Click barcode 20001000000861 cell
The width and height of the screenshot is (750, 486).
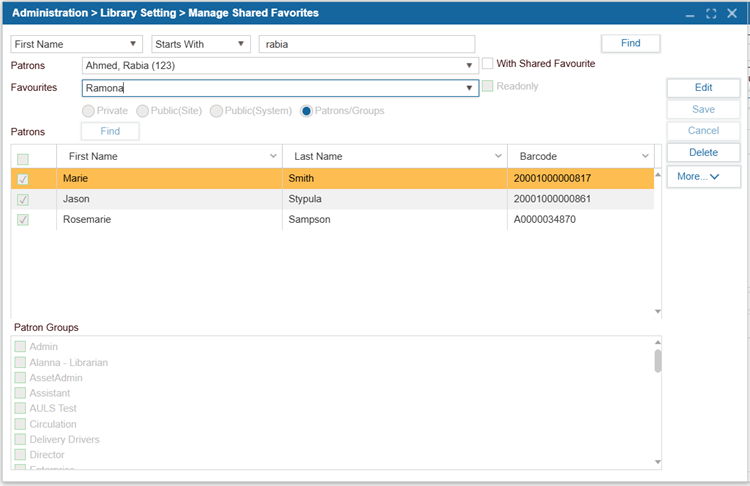tap(581, 199)
